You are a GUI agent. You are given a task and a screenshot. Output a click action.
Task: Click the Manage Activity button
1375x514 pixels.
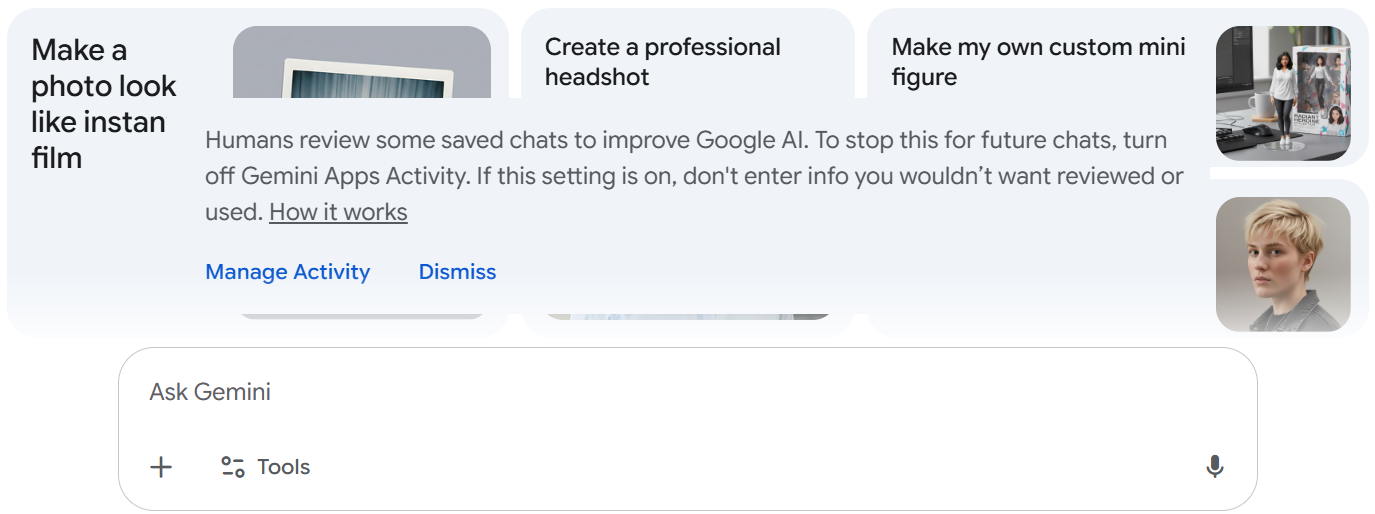point(287,272)
